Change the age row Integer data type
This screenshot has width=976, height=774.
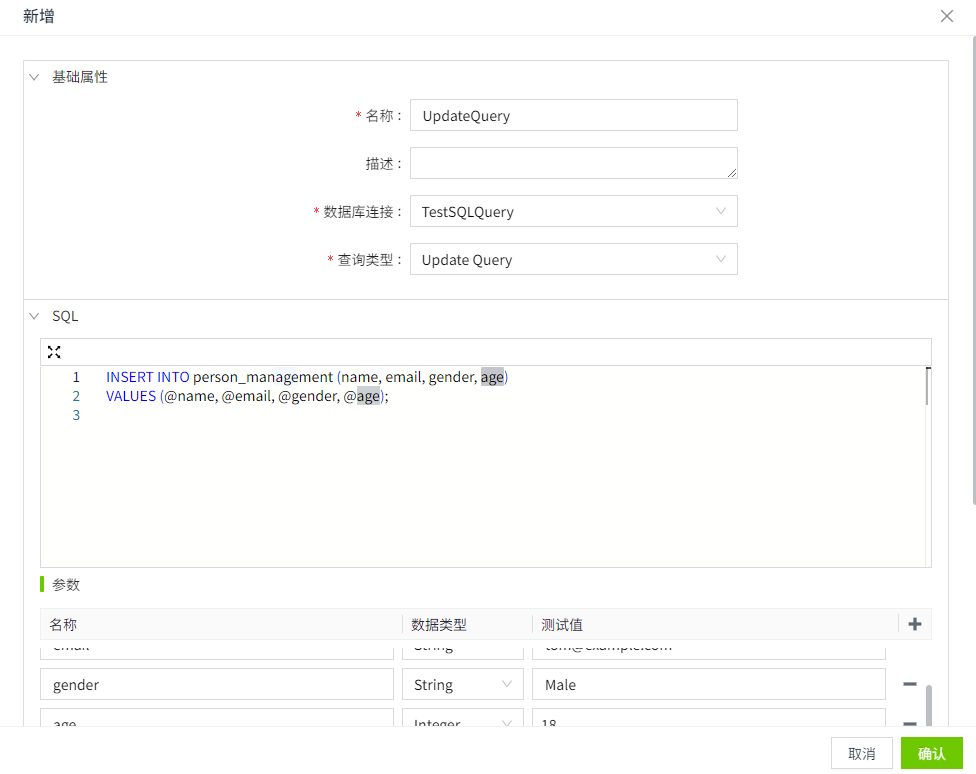(x=462, y=720)
